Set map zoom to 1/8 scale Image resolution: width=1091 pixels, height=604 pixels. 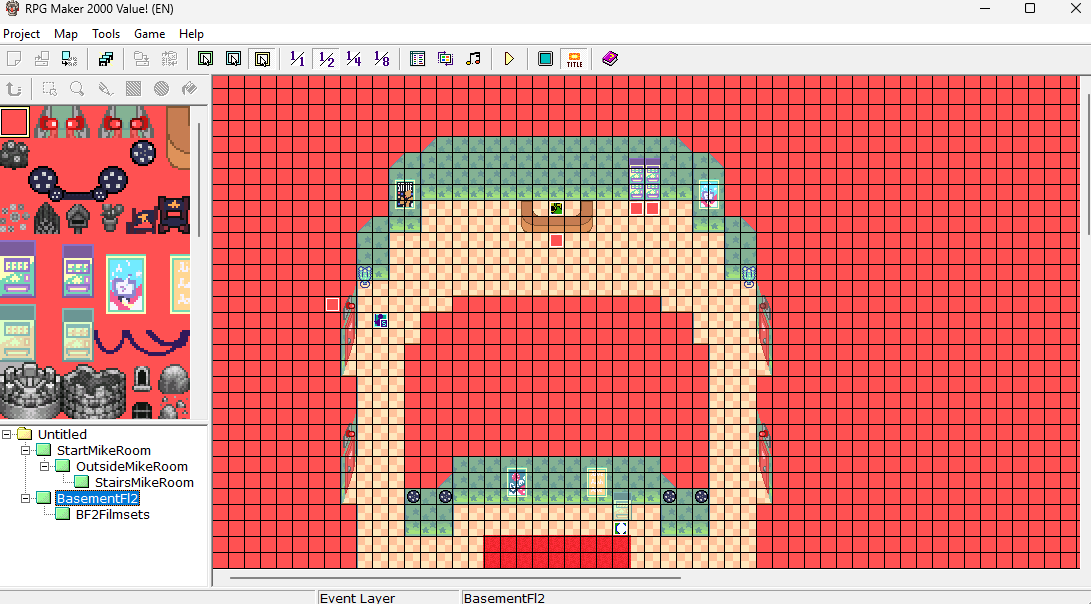382,59
